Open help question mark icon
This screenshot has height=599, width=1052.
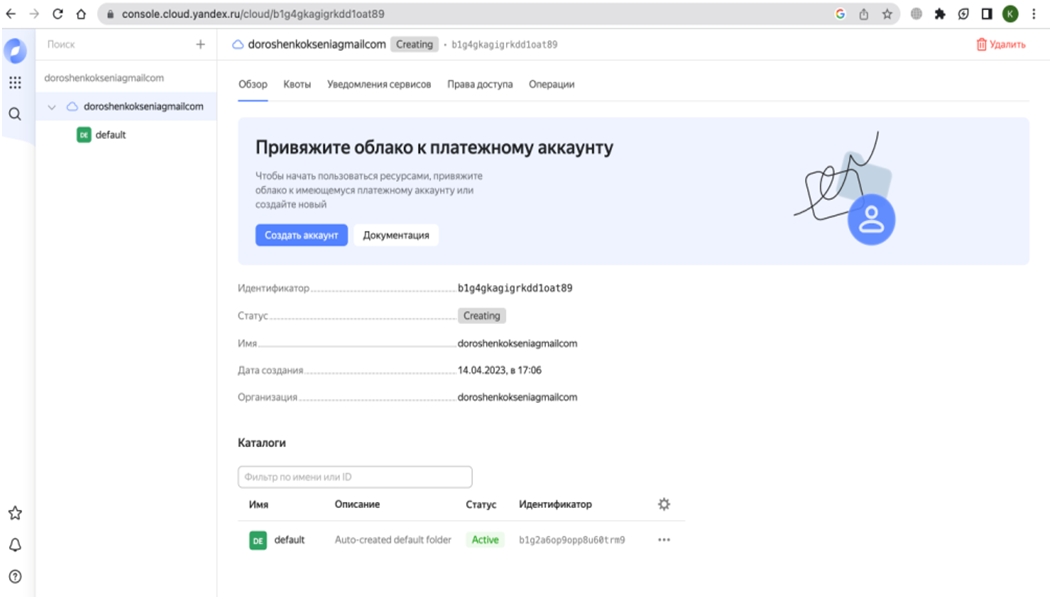(15, 576)
